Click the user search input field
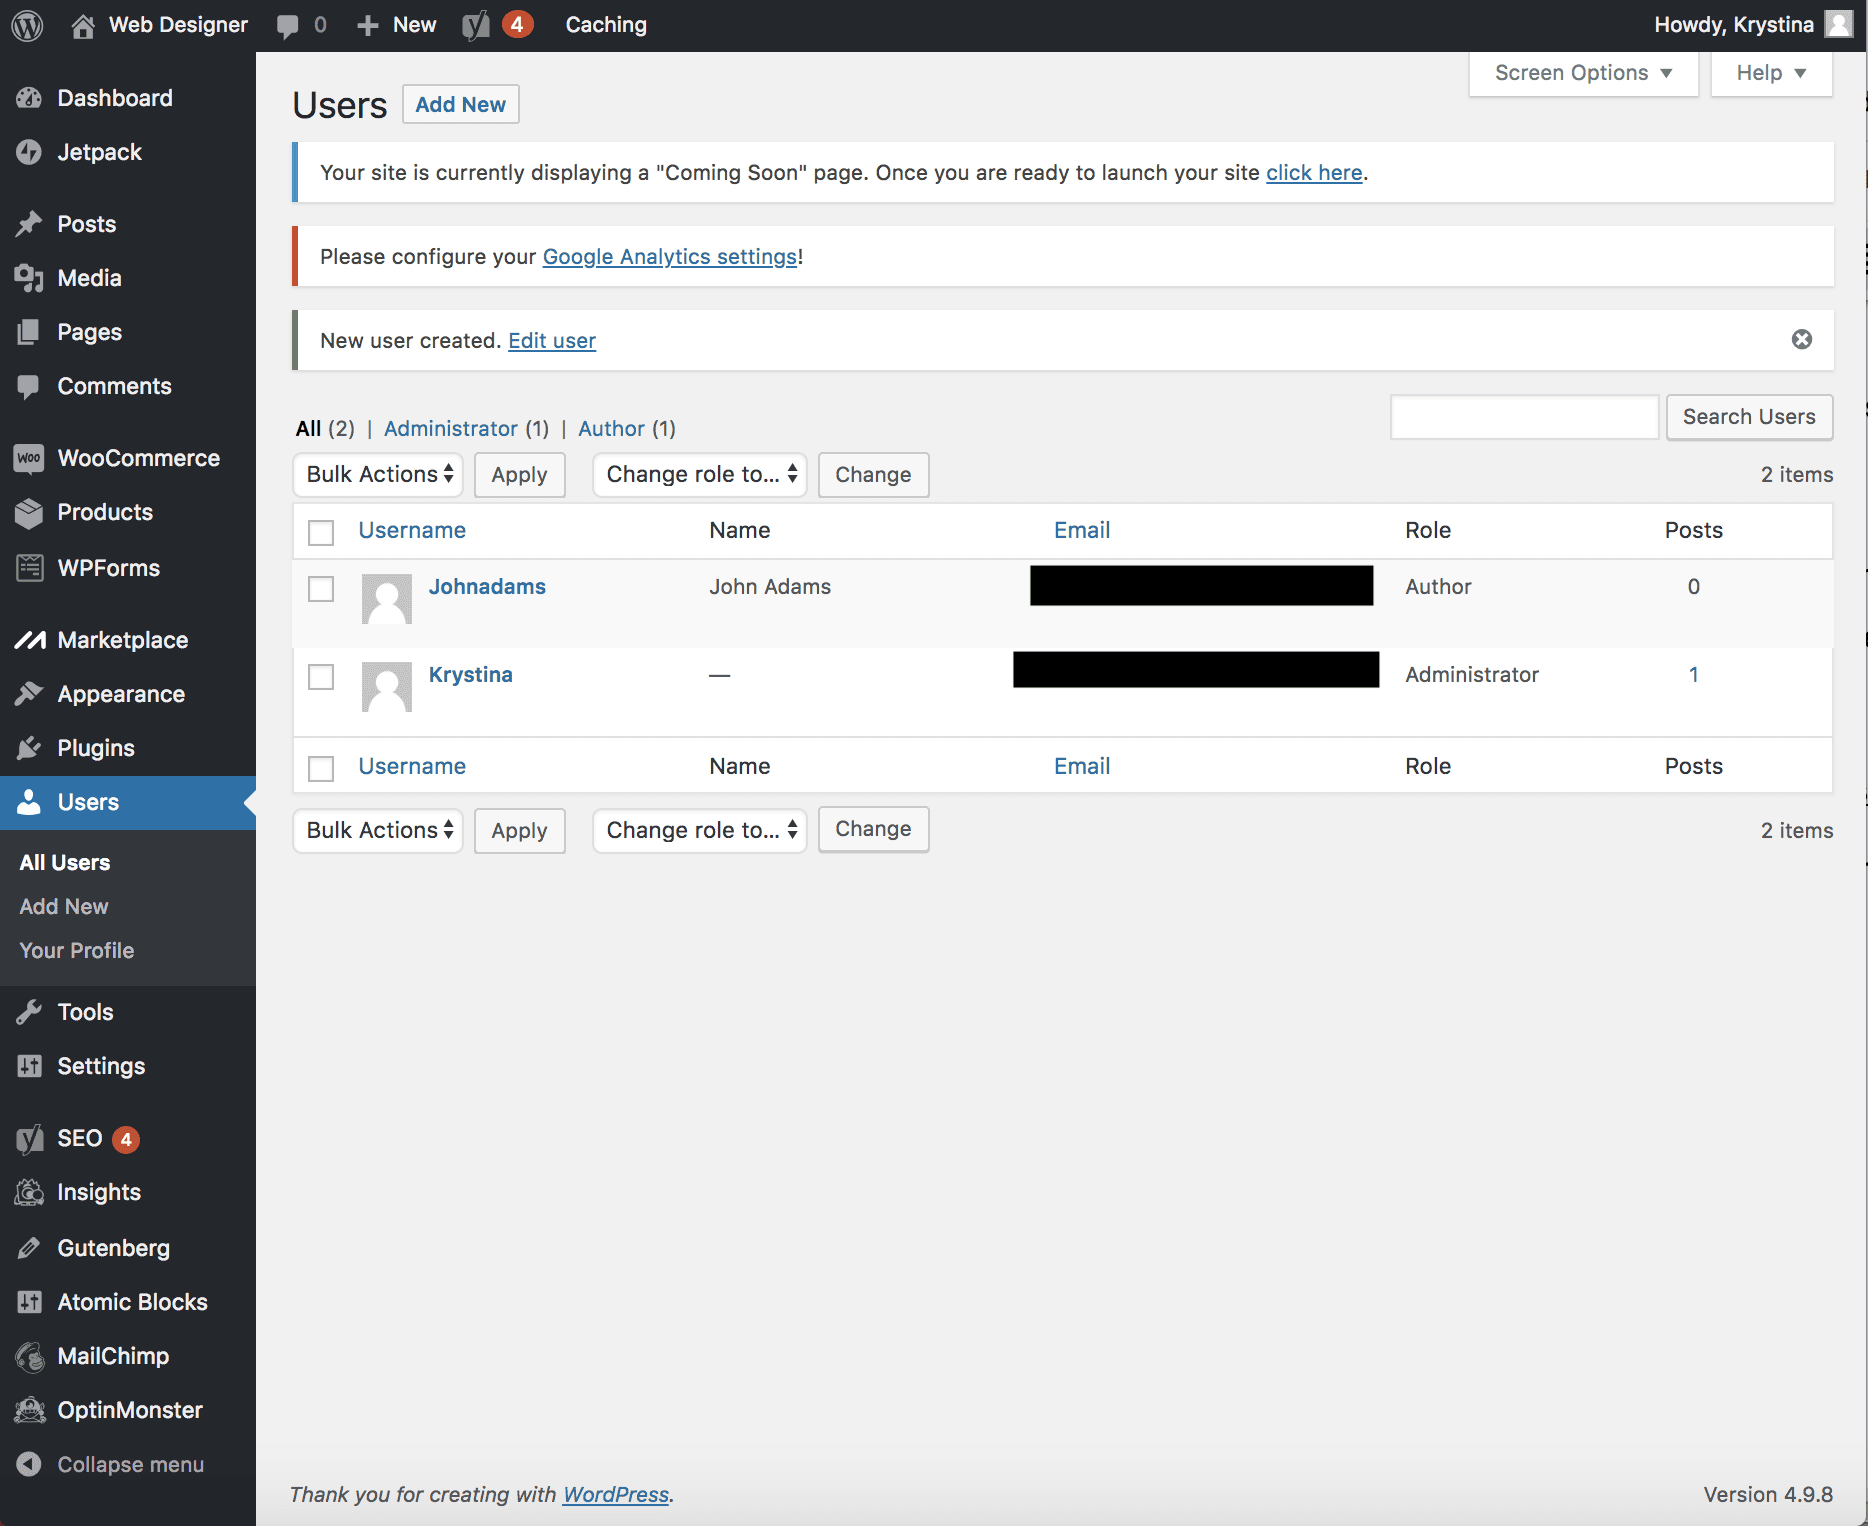1868x1526 pixels. click(1524, 417)
